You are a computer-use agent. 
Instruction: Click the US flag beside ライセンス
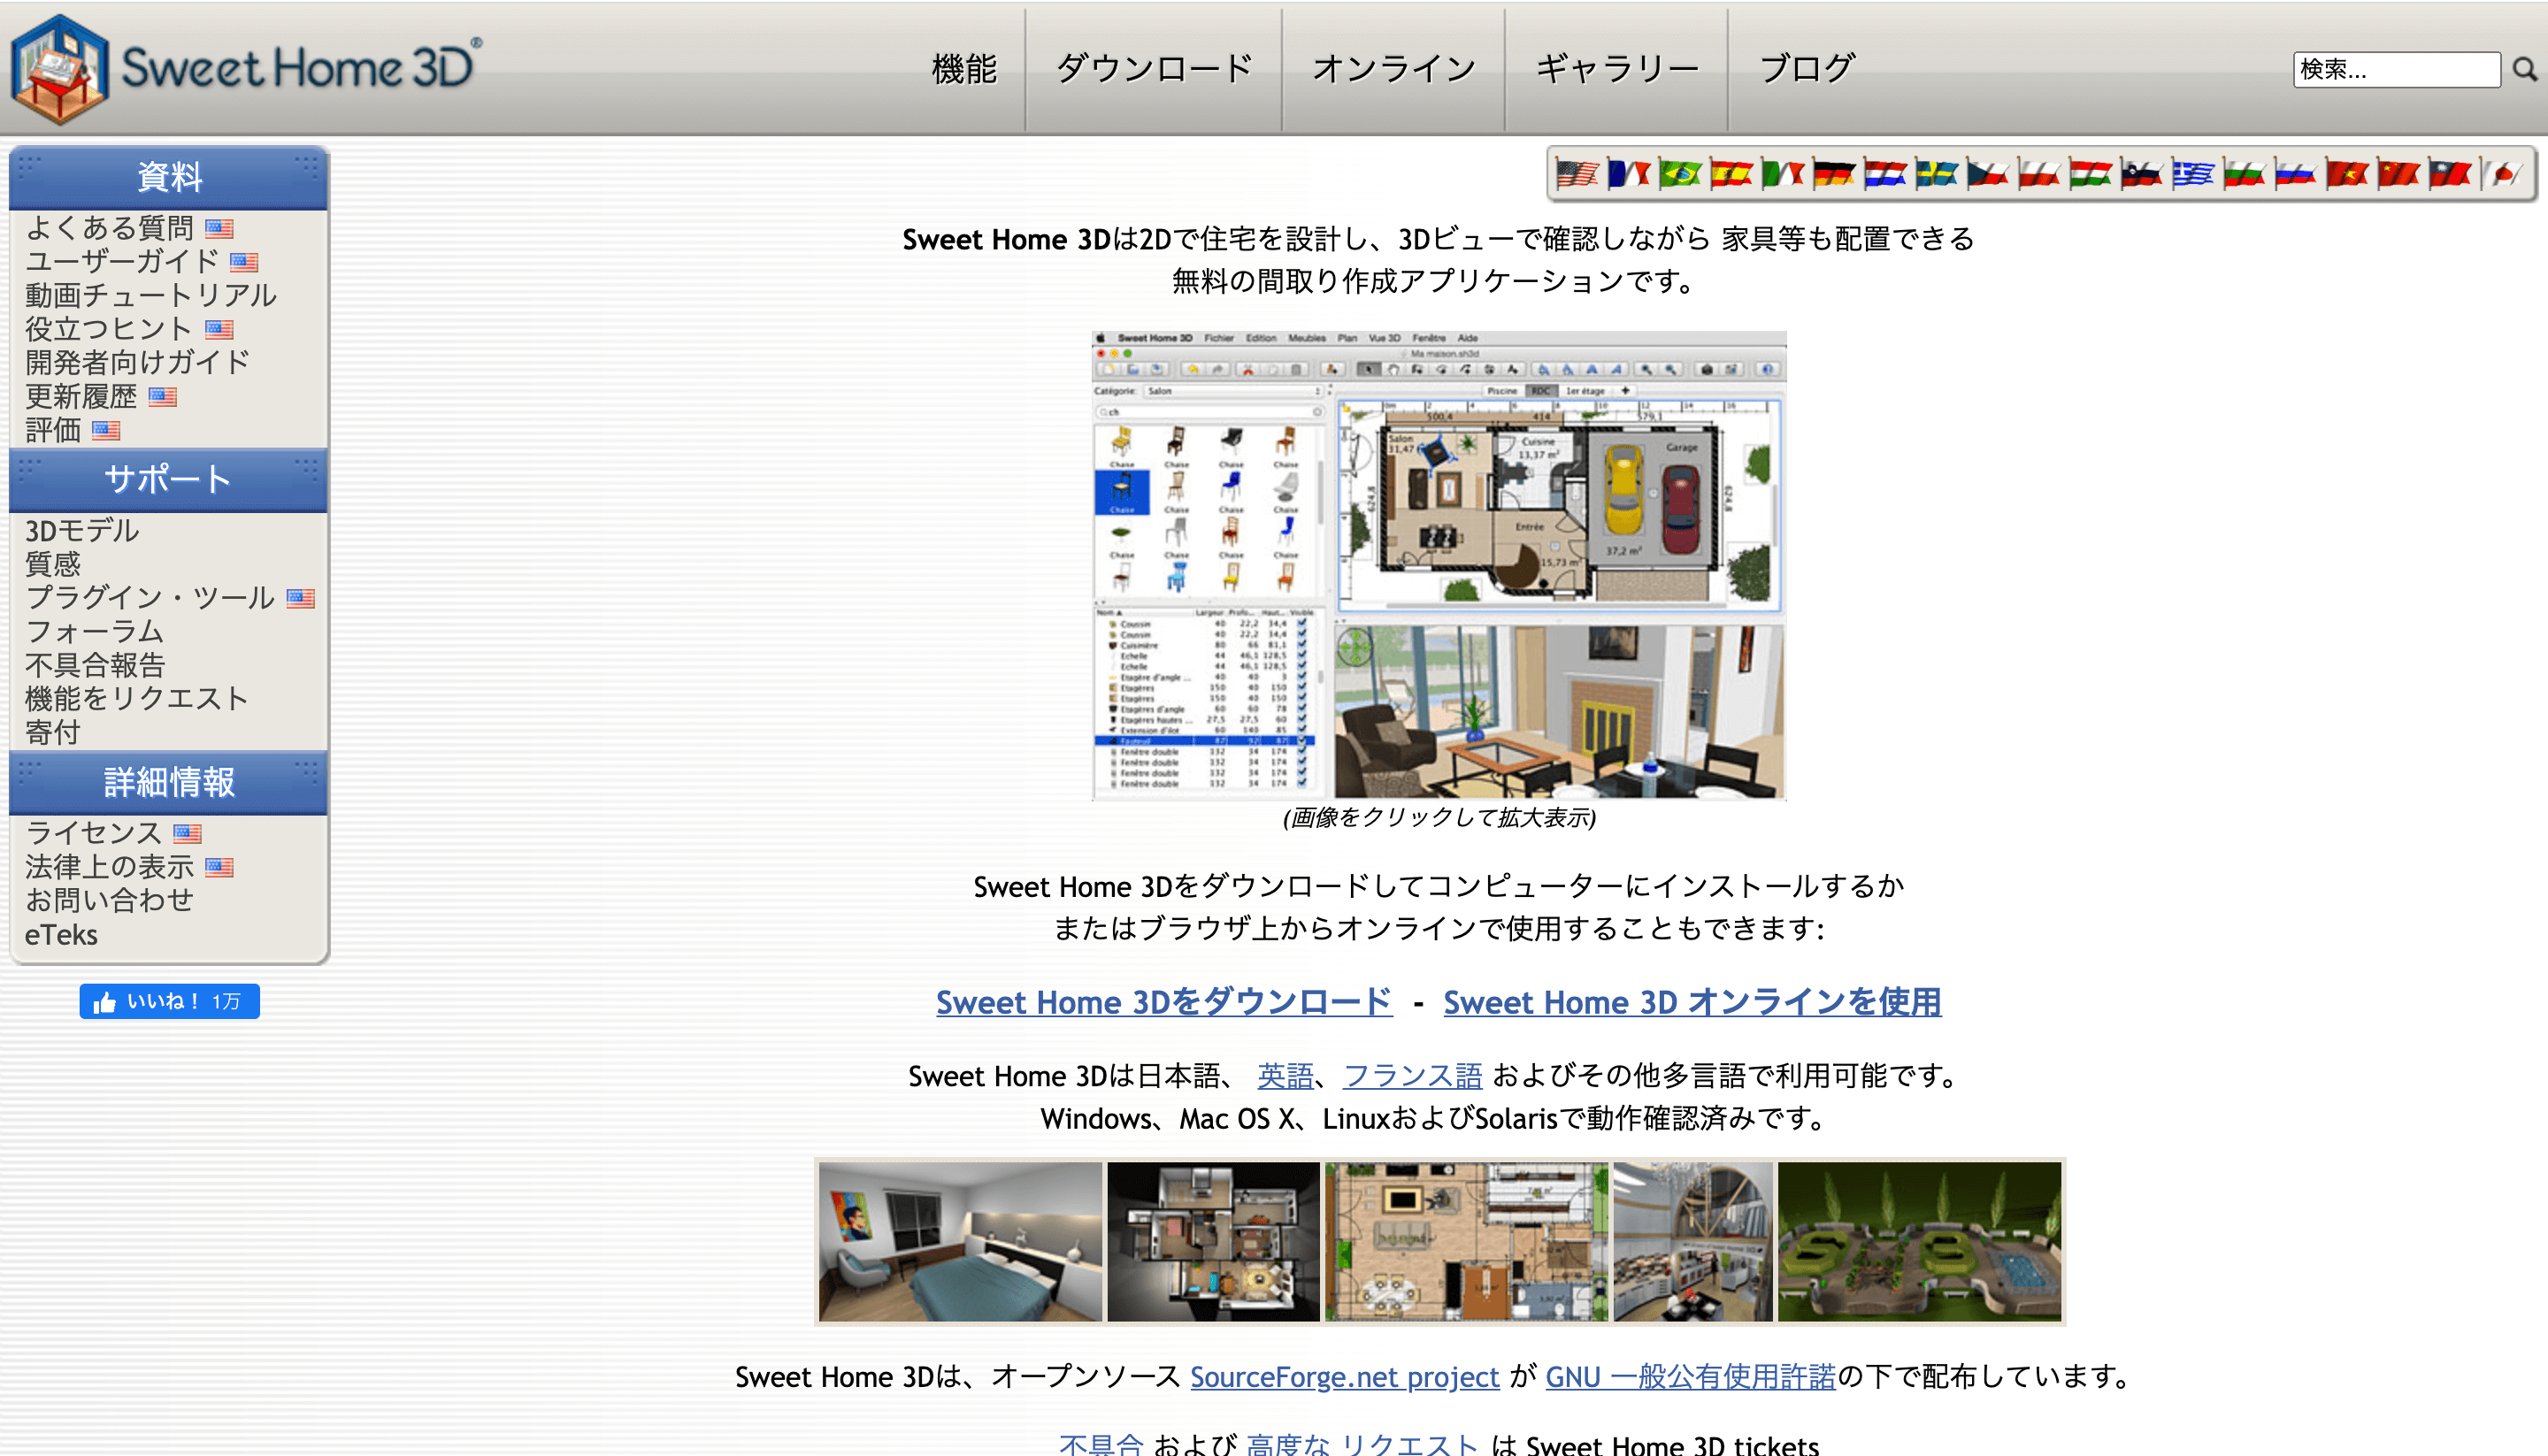(x=188, y=833)
